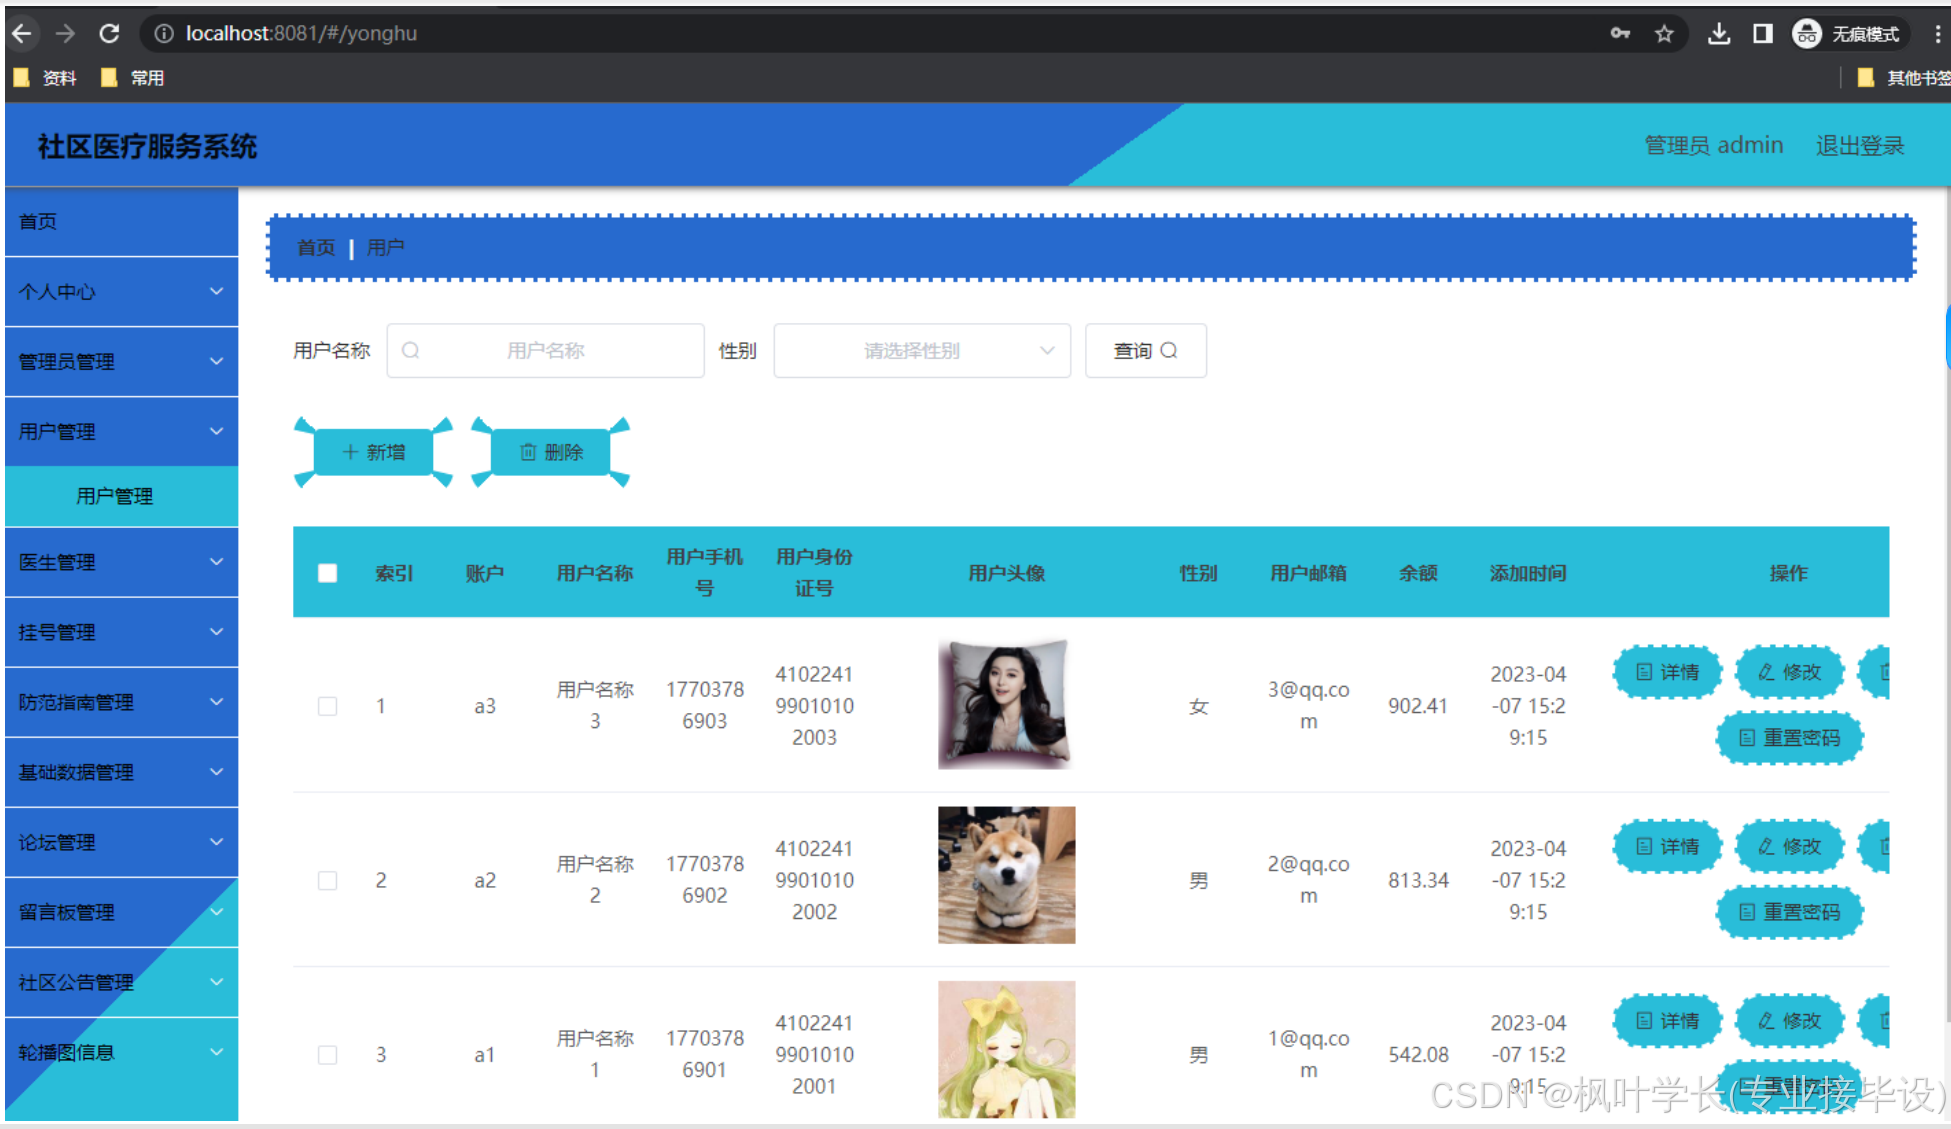Collapse the 用户管理 parent sidebar menu
Viewport: 1951px width, 1129px height.
tap(121, 431)
